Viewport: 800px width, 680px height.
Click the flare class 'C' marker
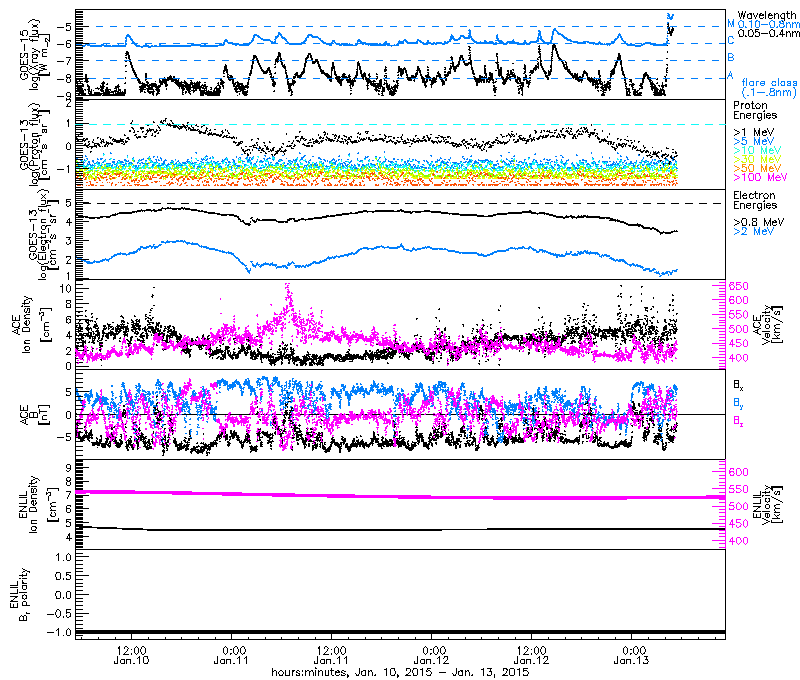(731, 41)
